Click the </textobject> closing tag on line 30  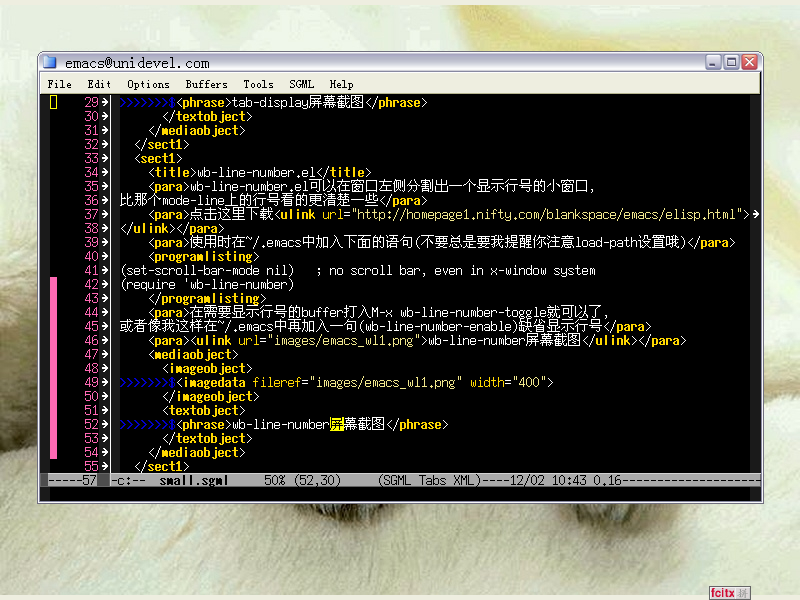click(x=207, y=116)
